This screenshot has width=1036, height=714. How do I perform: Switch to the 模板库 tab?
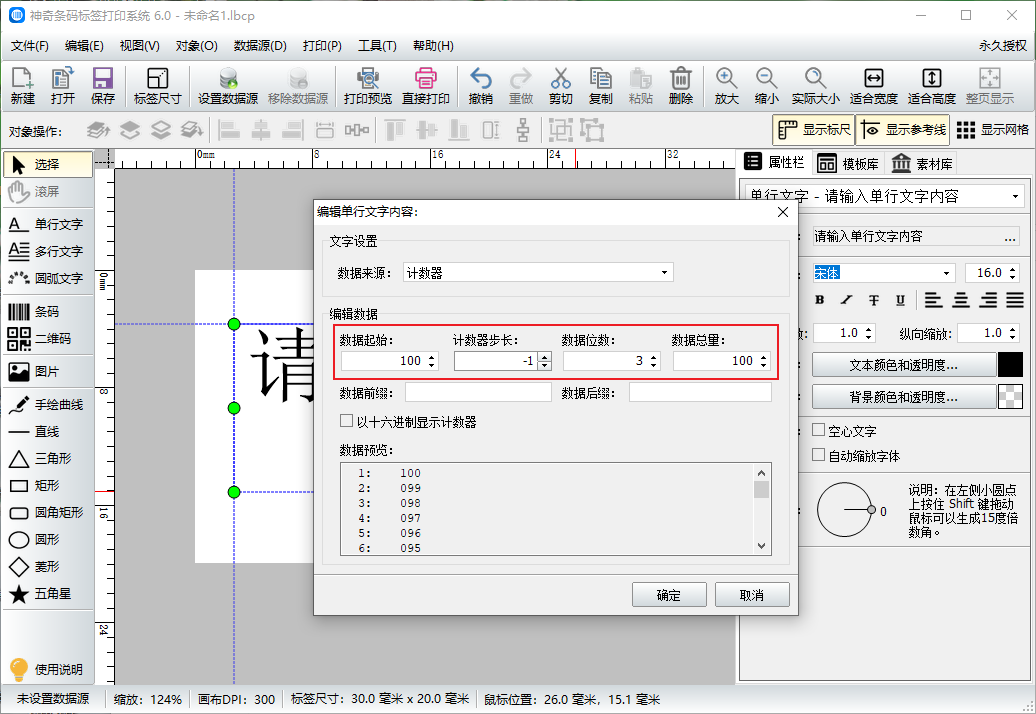pos(848,163)
